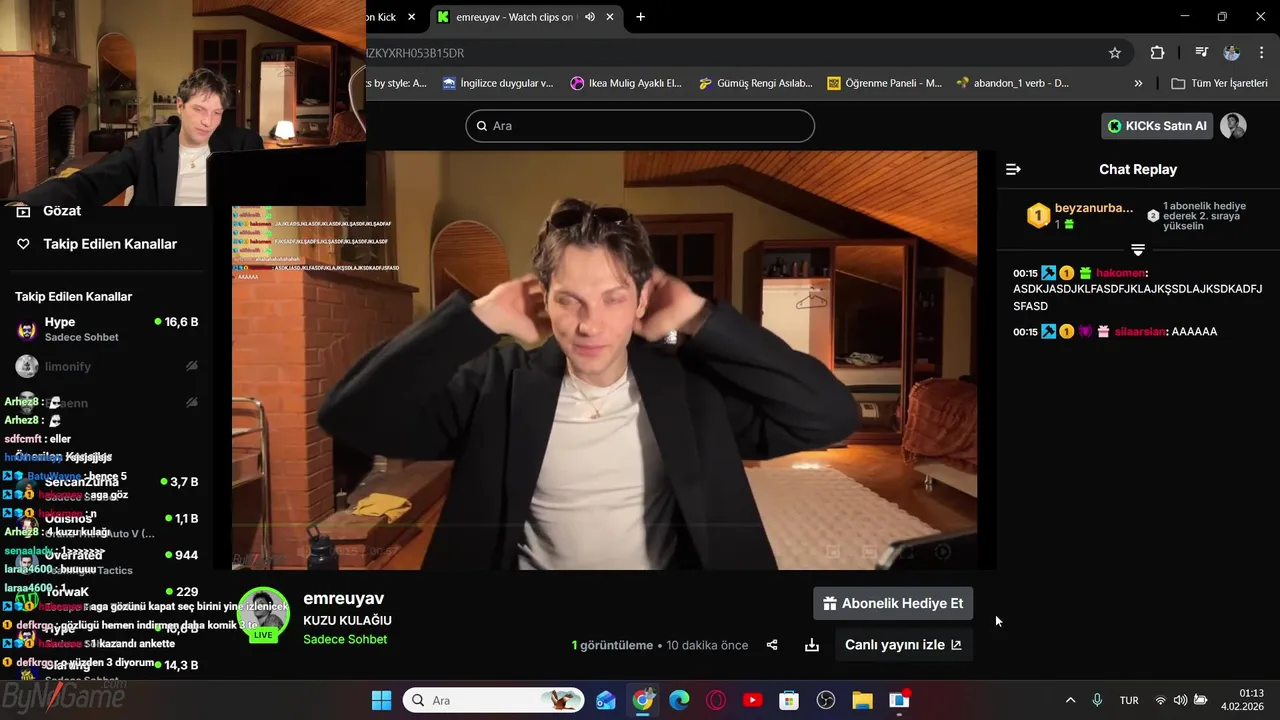Screen dimensions: 1280x720
Task: Open the Hype channel showing 16,6 B
Action: click(106, 329)
